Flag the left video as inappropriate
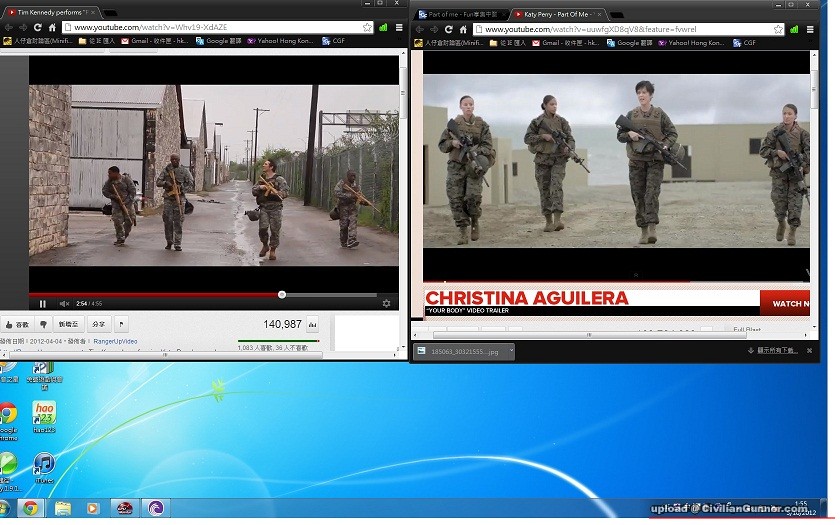Image resolution: width=840 pixels, height=525 pixels. click(122, 324)
